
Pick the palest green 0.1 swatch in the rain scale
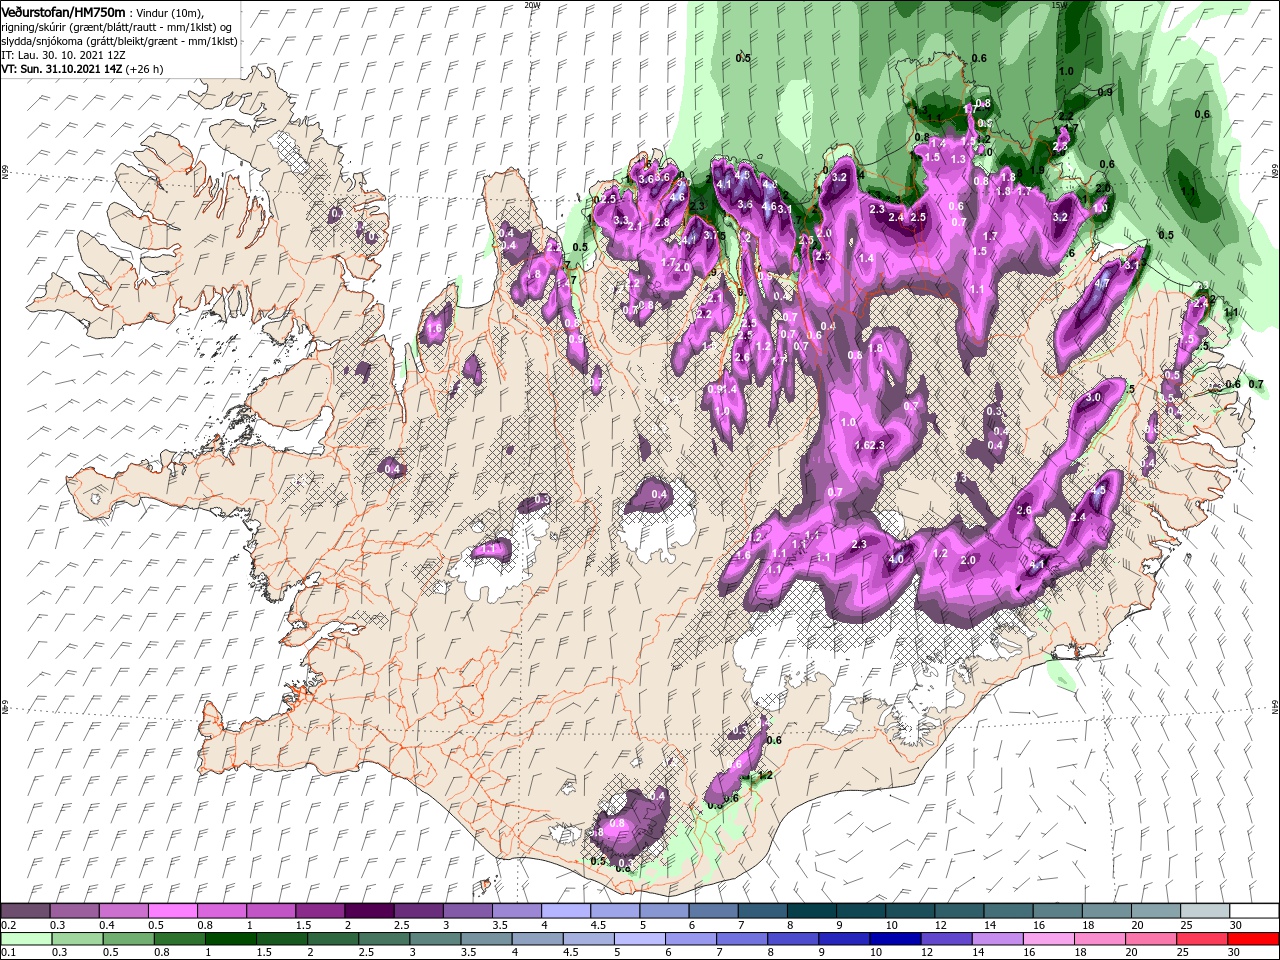(x=26, y=939)
